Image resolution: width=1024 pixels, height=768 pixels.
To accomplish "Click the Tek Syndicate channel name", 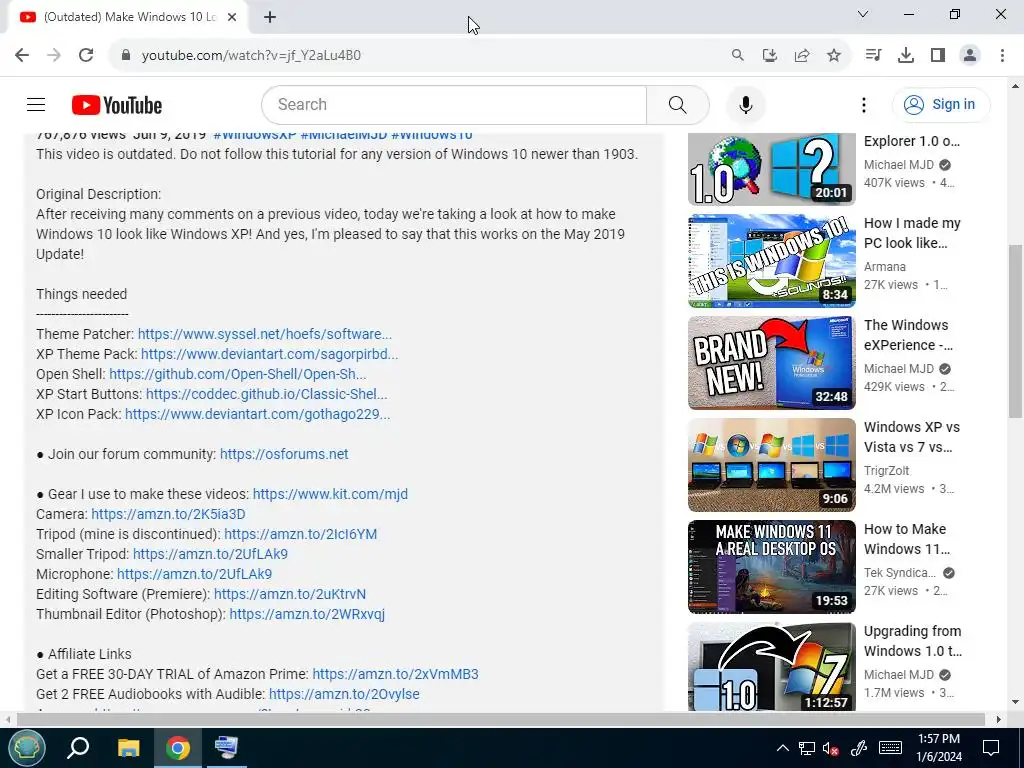I will coord(899,573).
